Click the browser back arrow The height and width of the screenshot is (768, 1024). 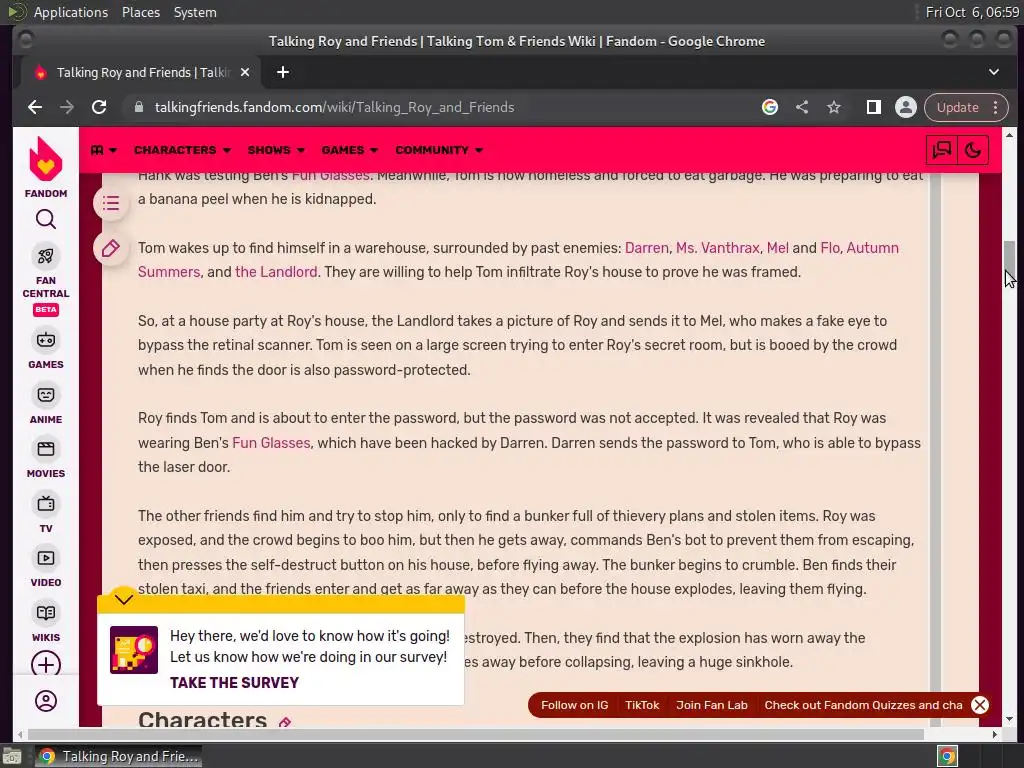point(35,107)
